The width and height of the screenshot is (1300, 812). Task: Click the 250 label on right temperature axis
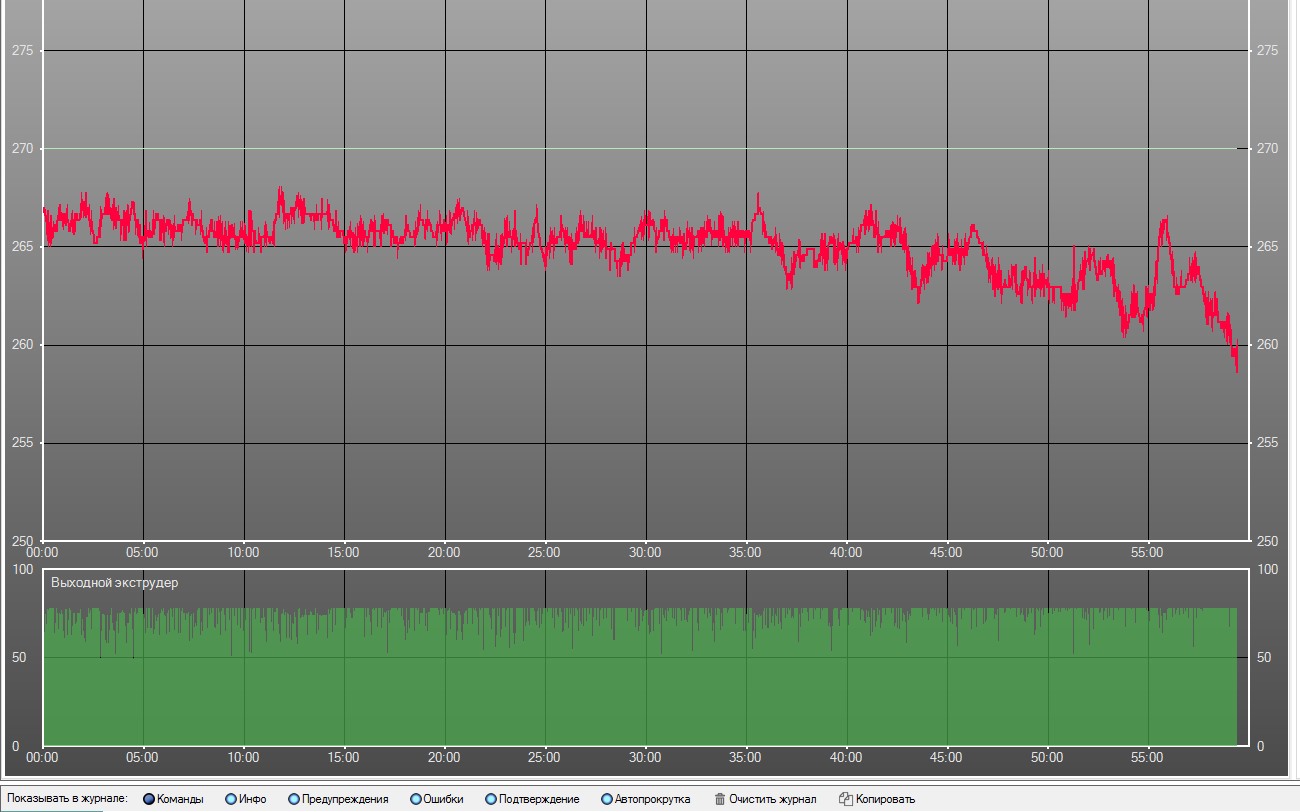click(x=1267, y=541)
